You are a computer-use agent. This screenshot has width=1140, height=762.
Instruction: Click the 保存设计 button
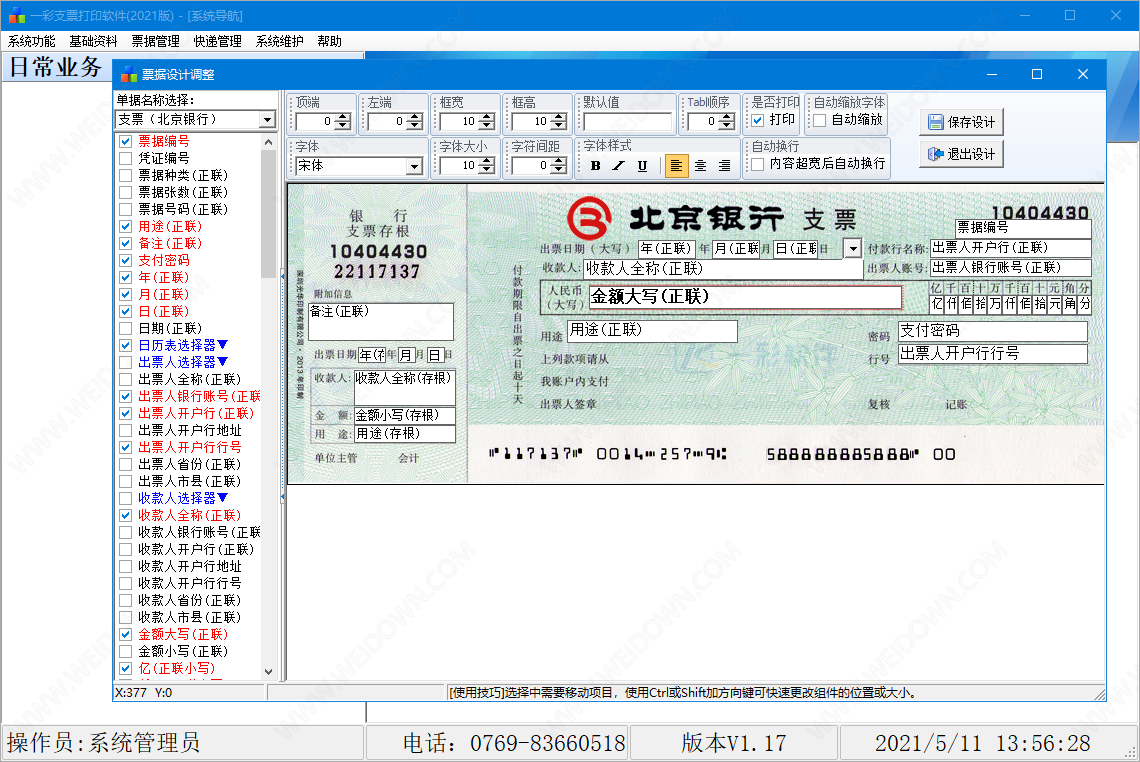point(961,122)
